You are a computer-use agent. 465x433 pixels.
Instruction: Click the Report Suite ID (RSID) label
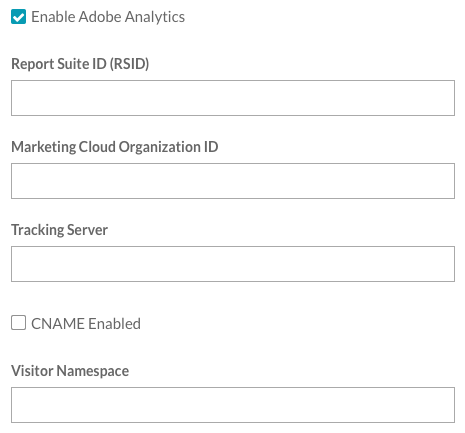click(80, 64)
